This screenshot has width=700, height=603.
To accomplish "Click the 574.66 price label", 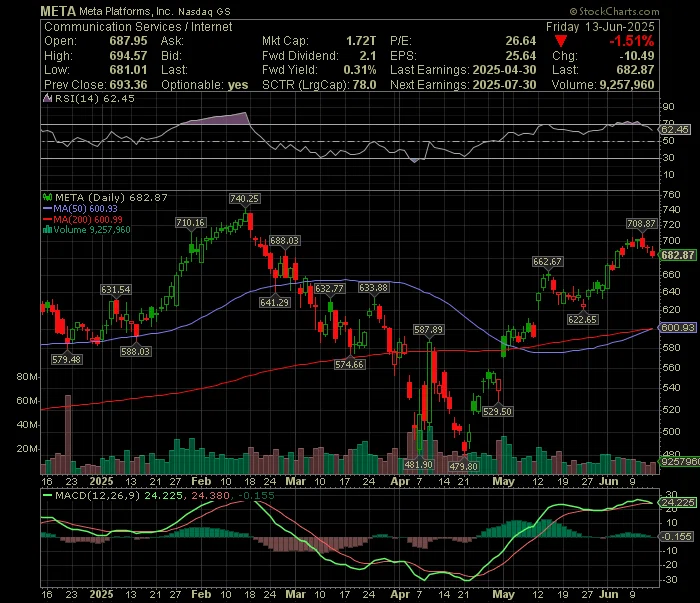I will point(350,365).
